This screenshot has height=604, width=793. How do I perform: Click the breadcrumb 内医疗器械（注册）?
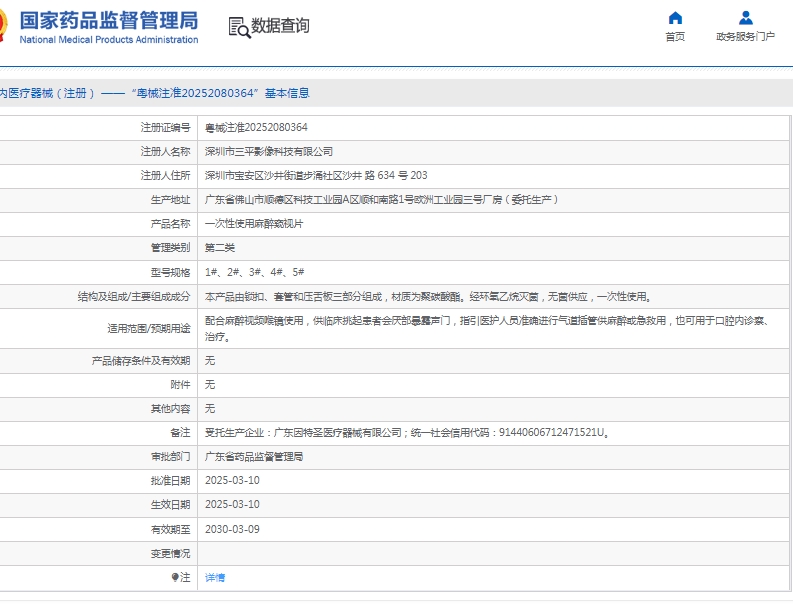tap(47, 93)
